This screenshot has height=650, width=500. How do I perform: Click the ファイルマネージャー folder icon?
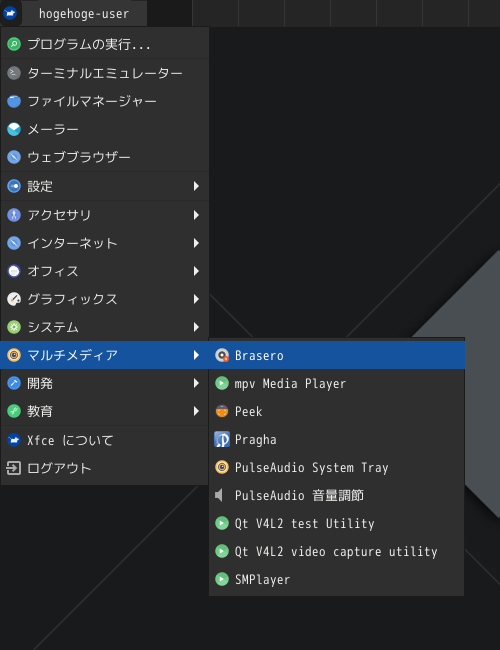(x=14, y=101)
